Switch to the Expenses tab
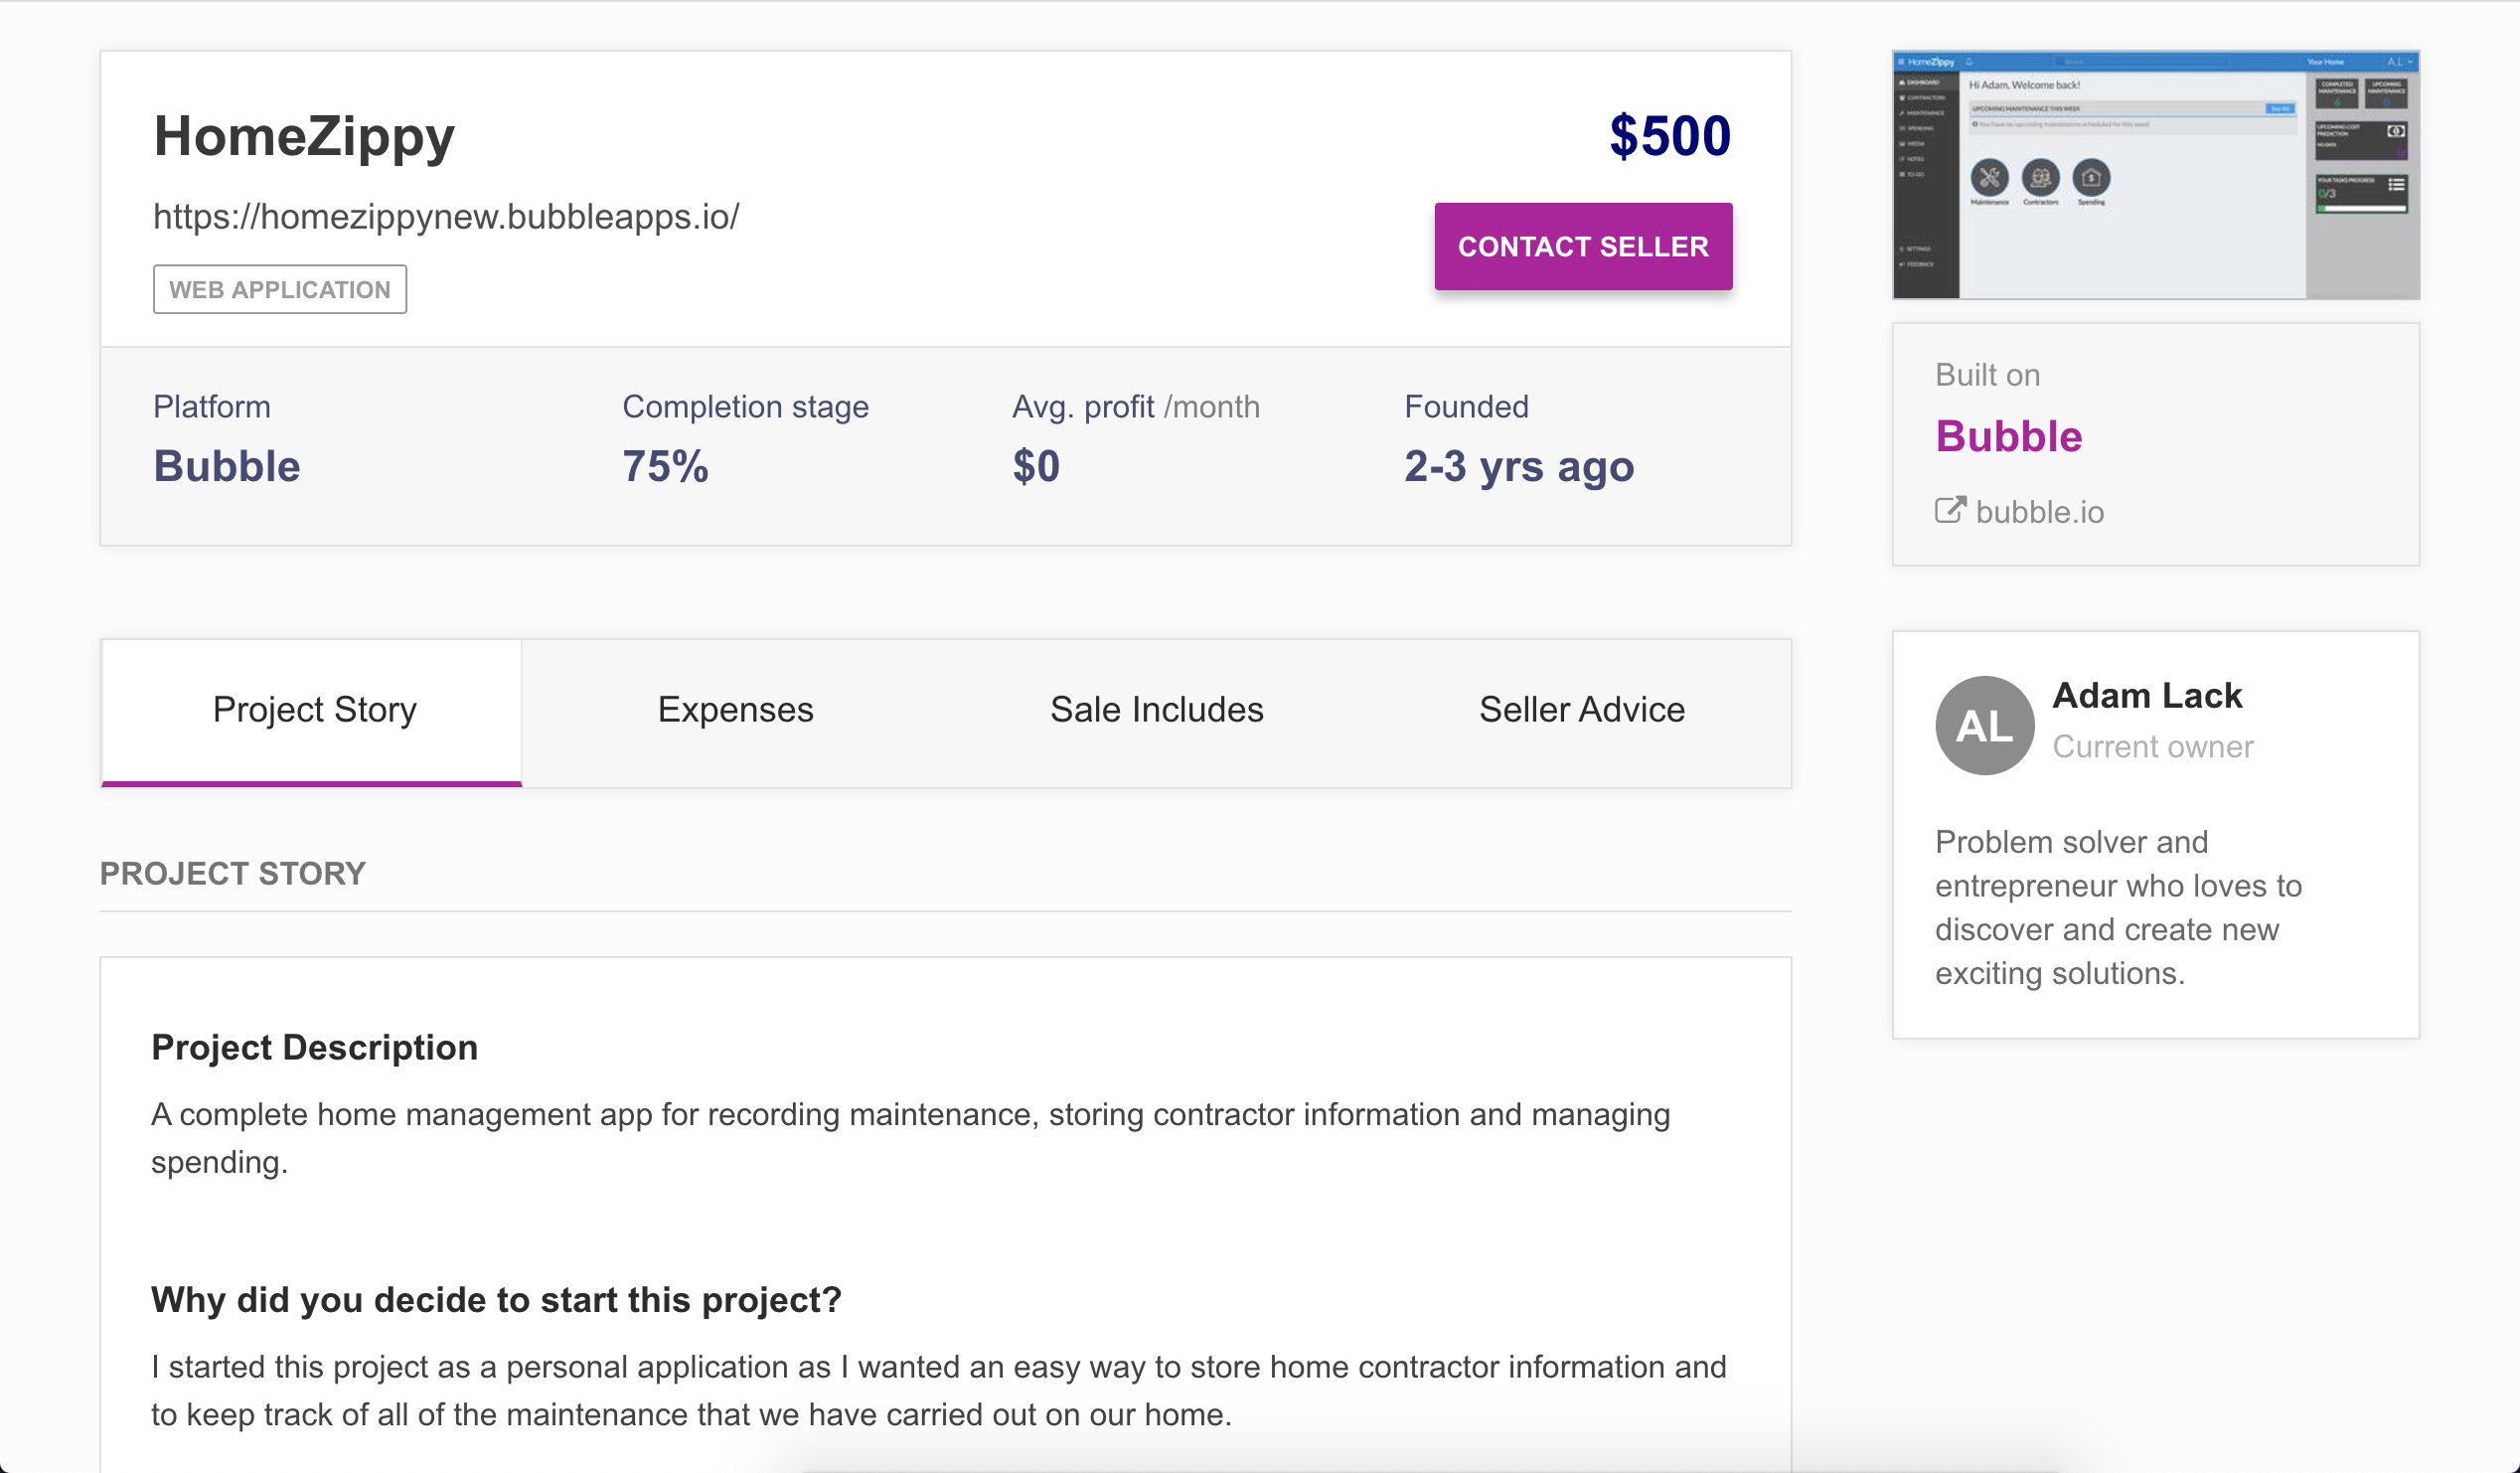2520x1473 pixels. tap(735, 710)
